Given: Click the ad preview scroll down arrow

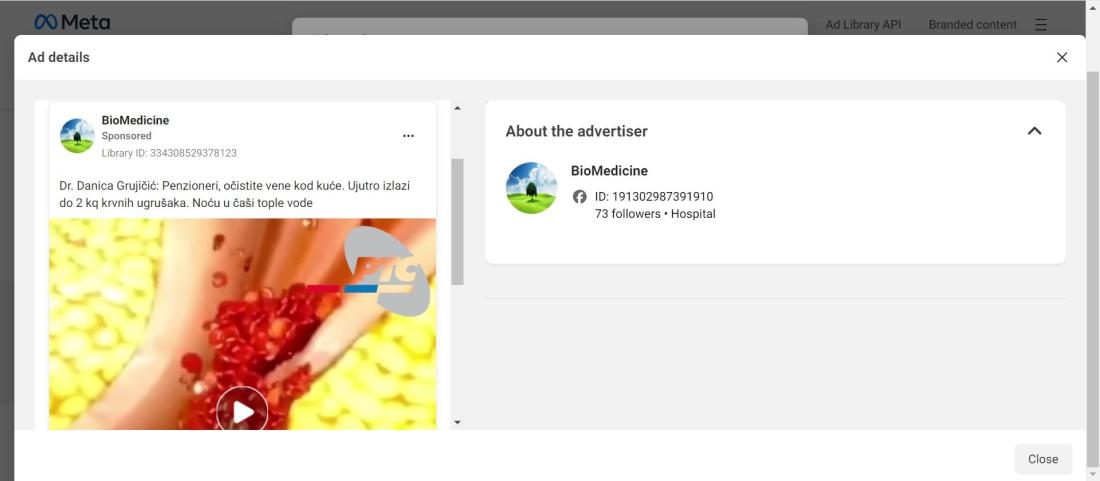Looking at the screenshot, I should pos(457,422).
